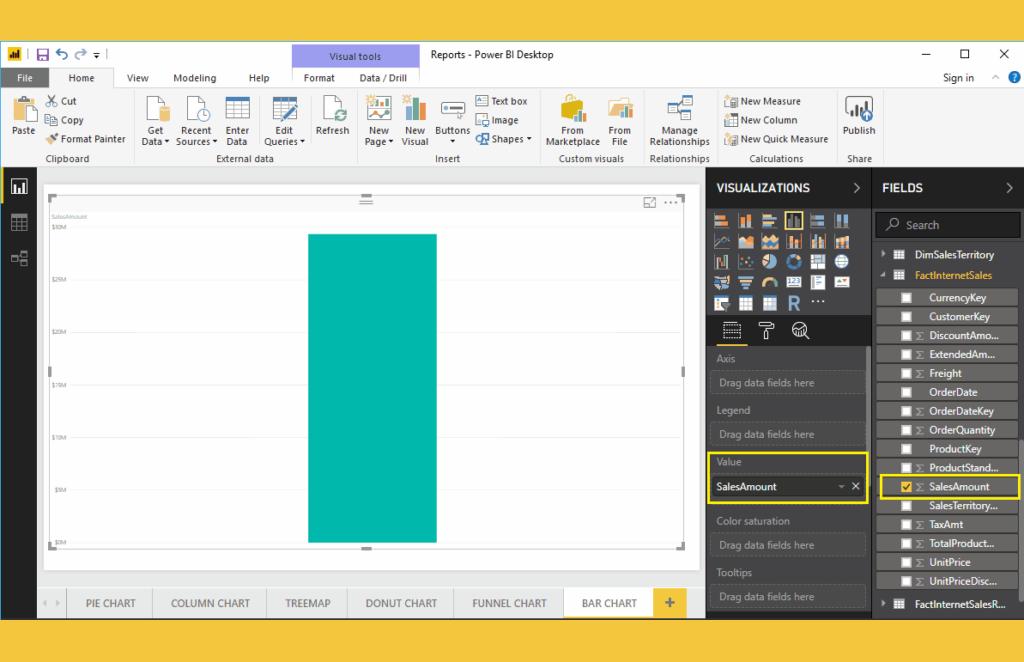Viewport: 1024px width, 662px height.
Task: Switch to Data view in sidebar
Action: click(x=19, y=223)
